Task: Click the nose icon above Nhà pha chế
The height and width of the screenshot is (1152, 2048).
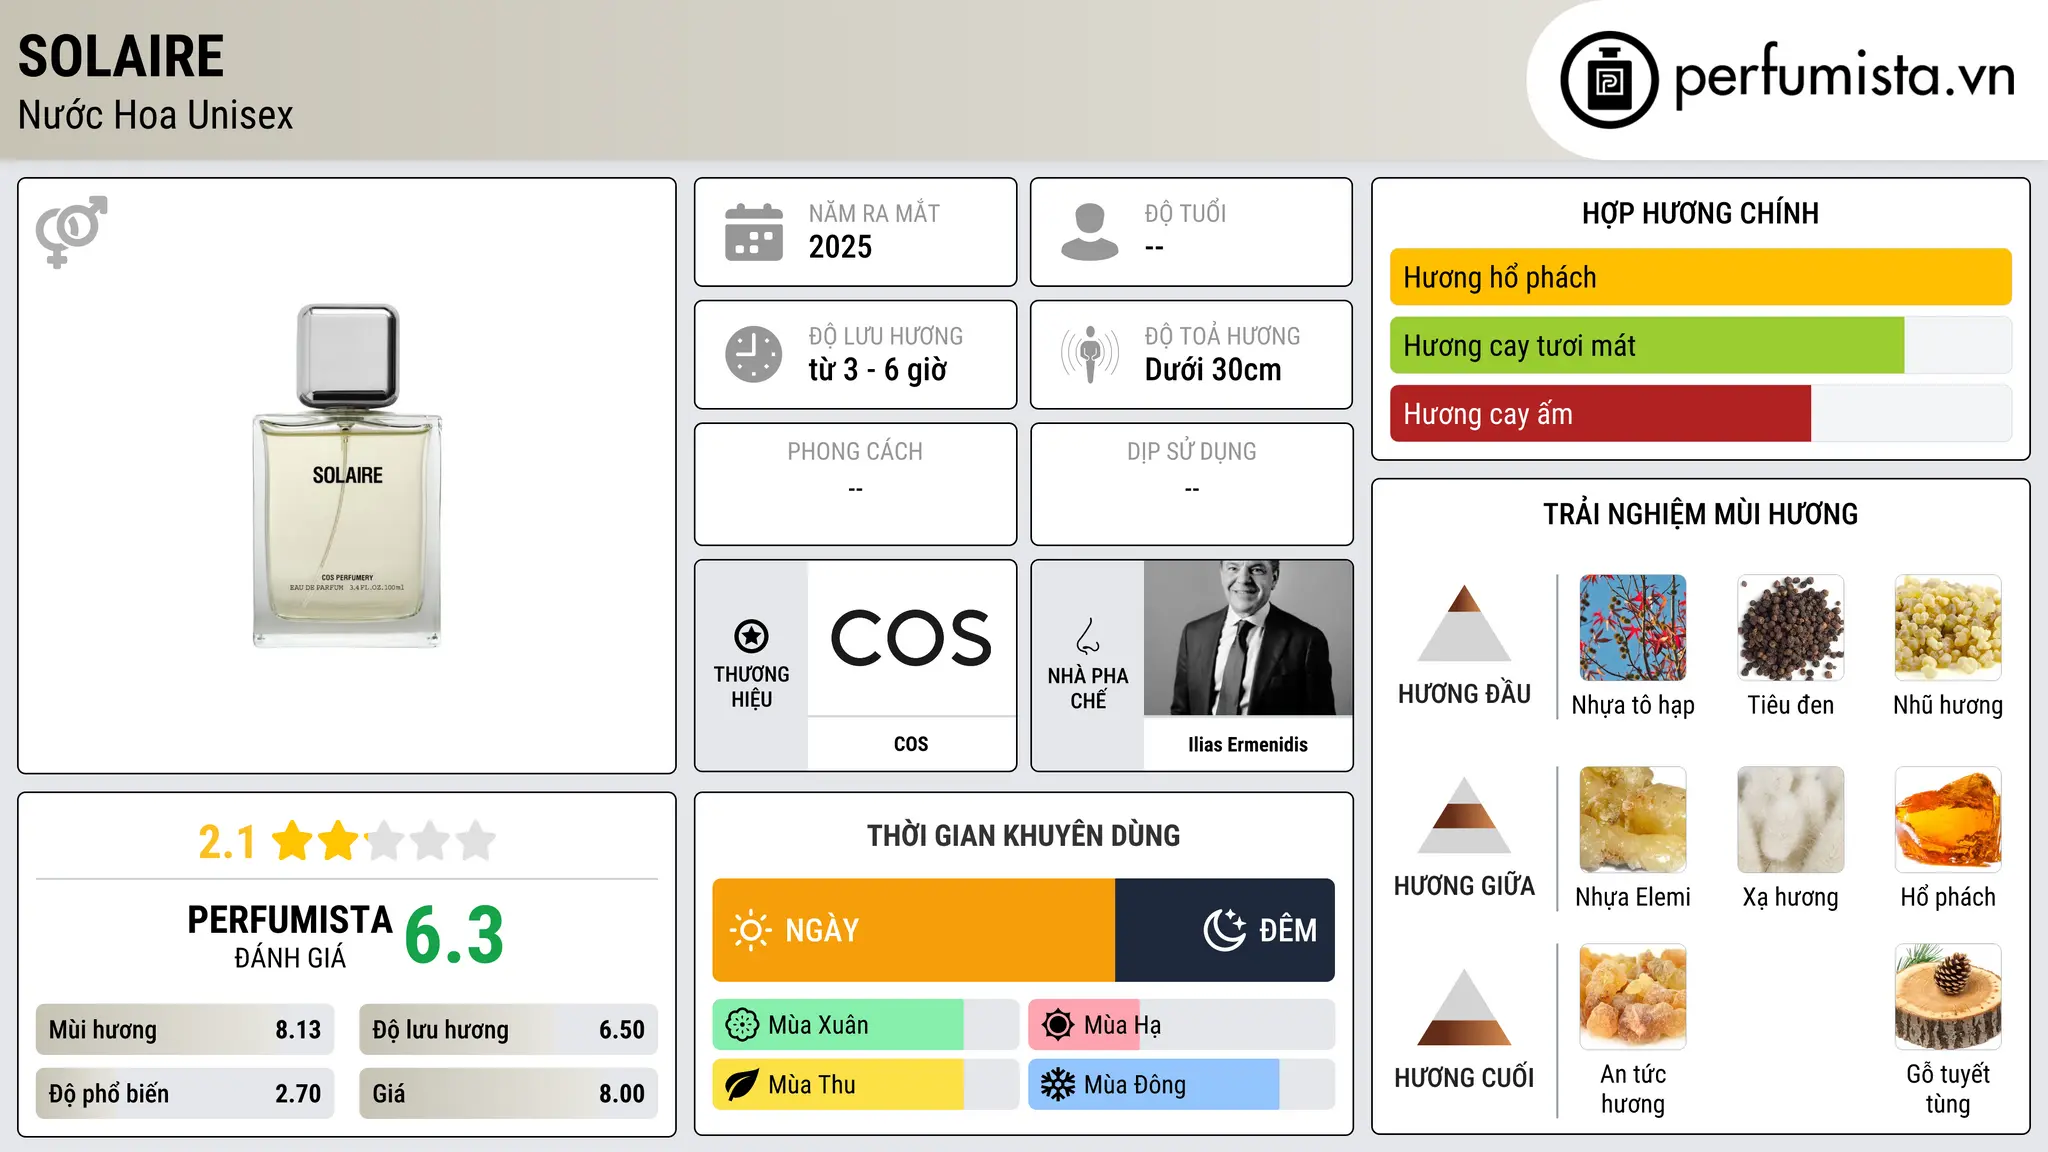Action: click(x=1088, y=636)
